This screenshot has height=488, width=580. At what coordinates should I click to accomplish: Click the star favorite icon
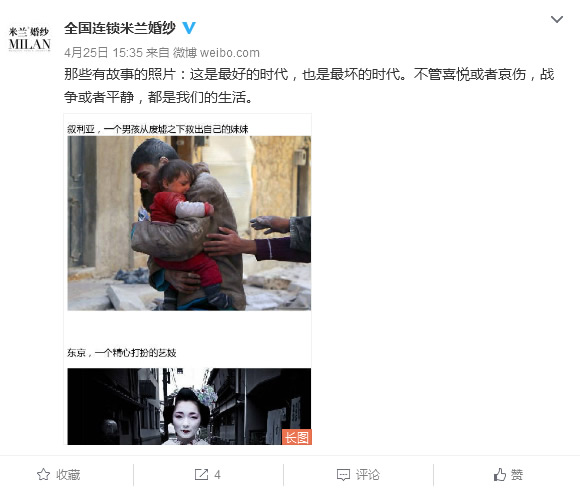click(x=44, y=474)
